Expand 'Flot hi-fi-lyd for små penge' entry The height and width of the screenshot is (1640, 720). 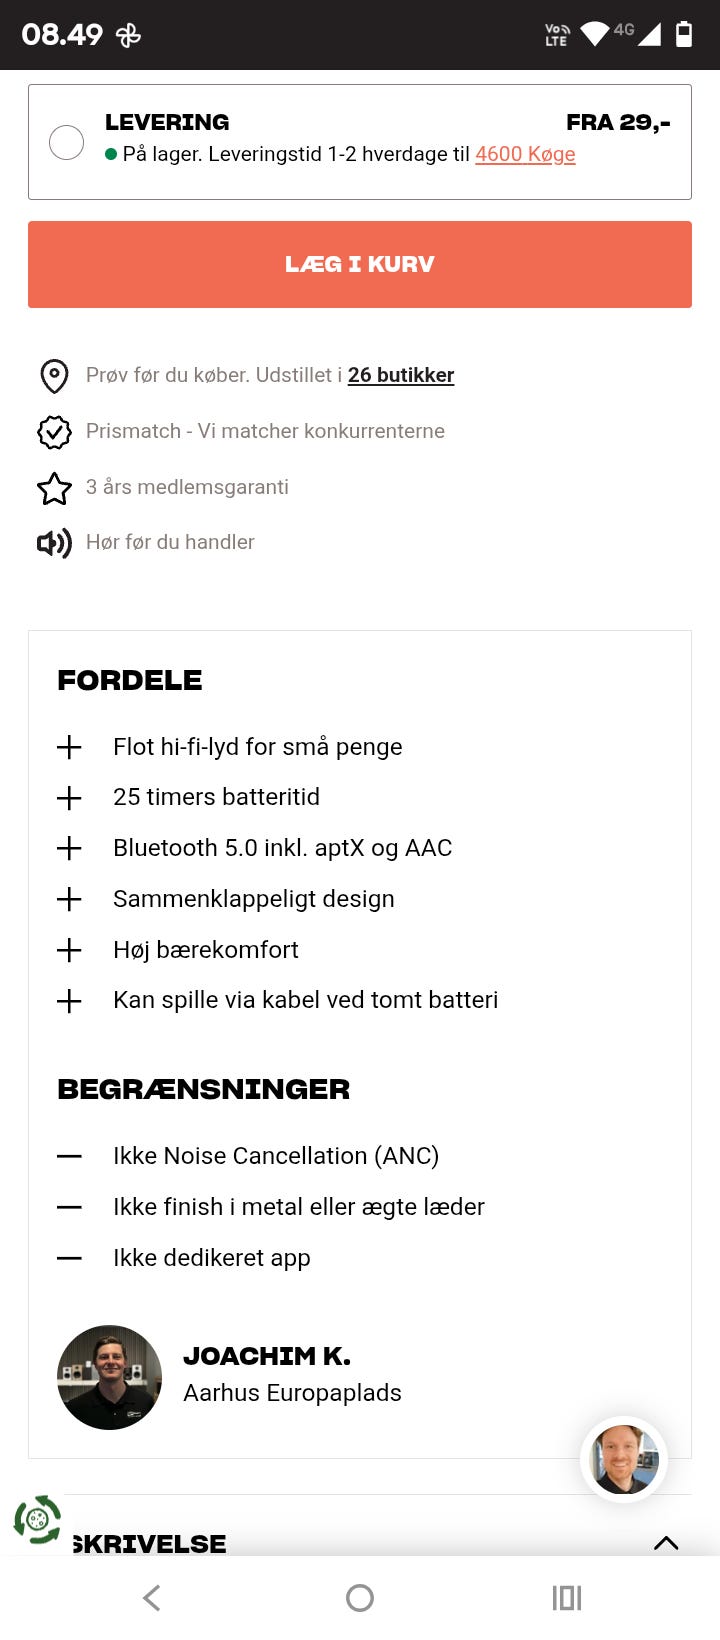tap(69, 747)
